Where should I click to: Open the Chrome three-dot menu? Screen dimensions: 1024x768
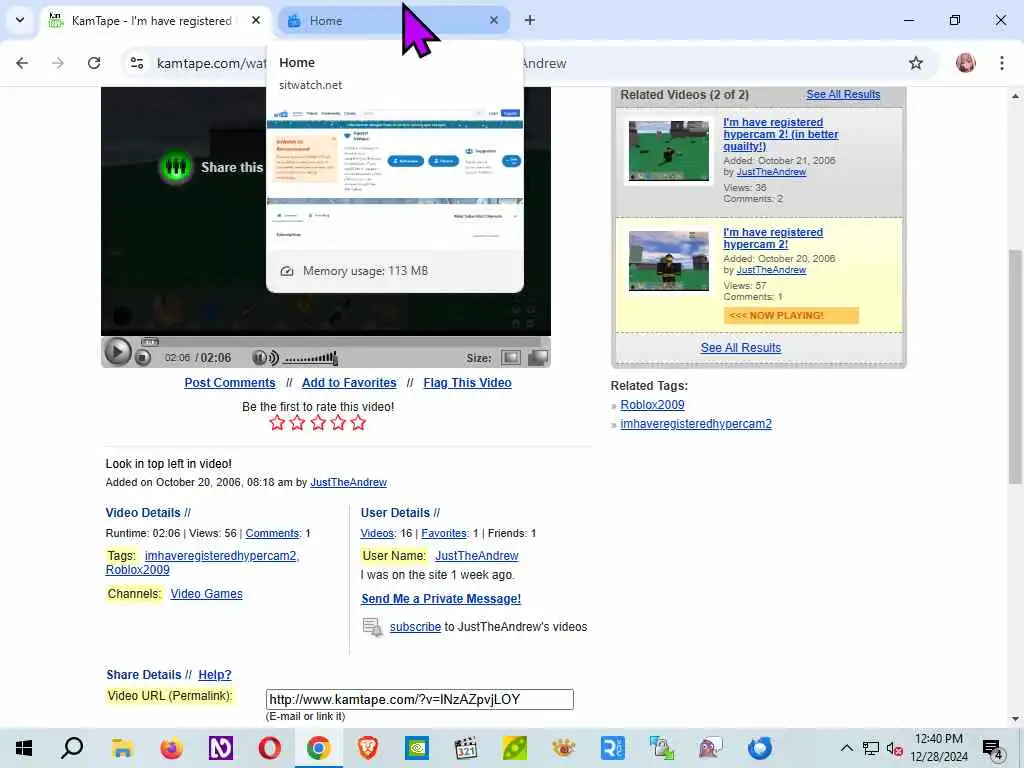pos(1002,63)
